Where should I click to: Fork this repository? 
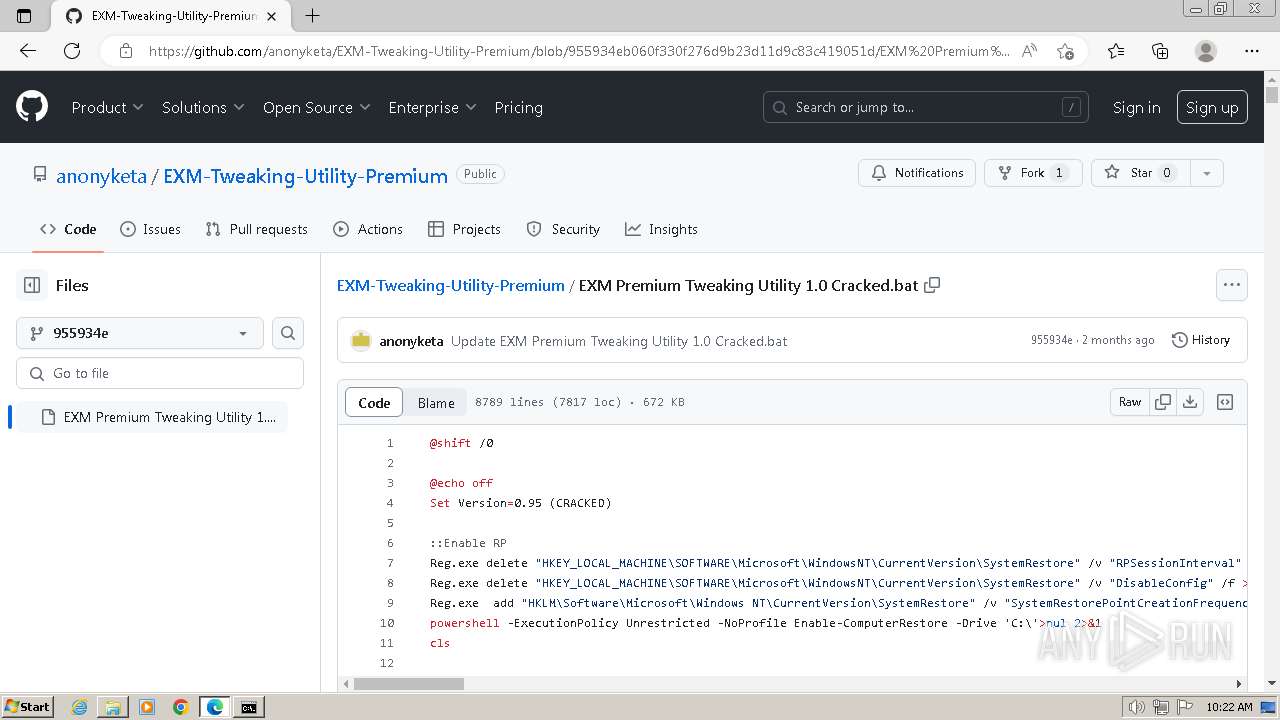click(x=1033, y=173)
